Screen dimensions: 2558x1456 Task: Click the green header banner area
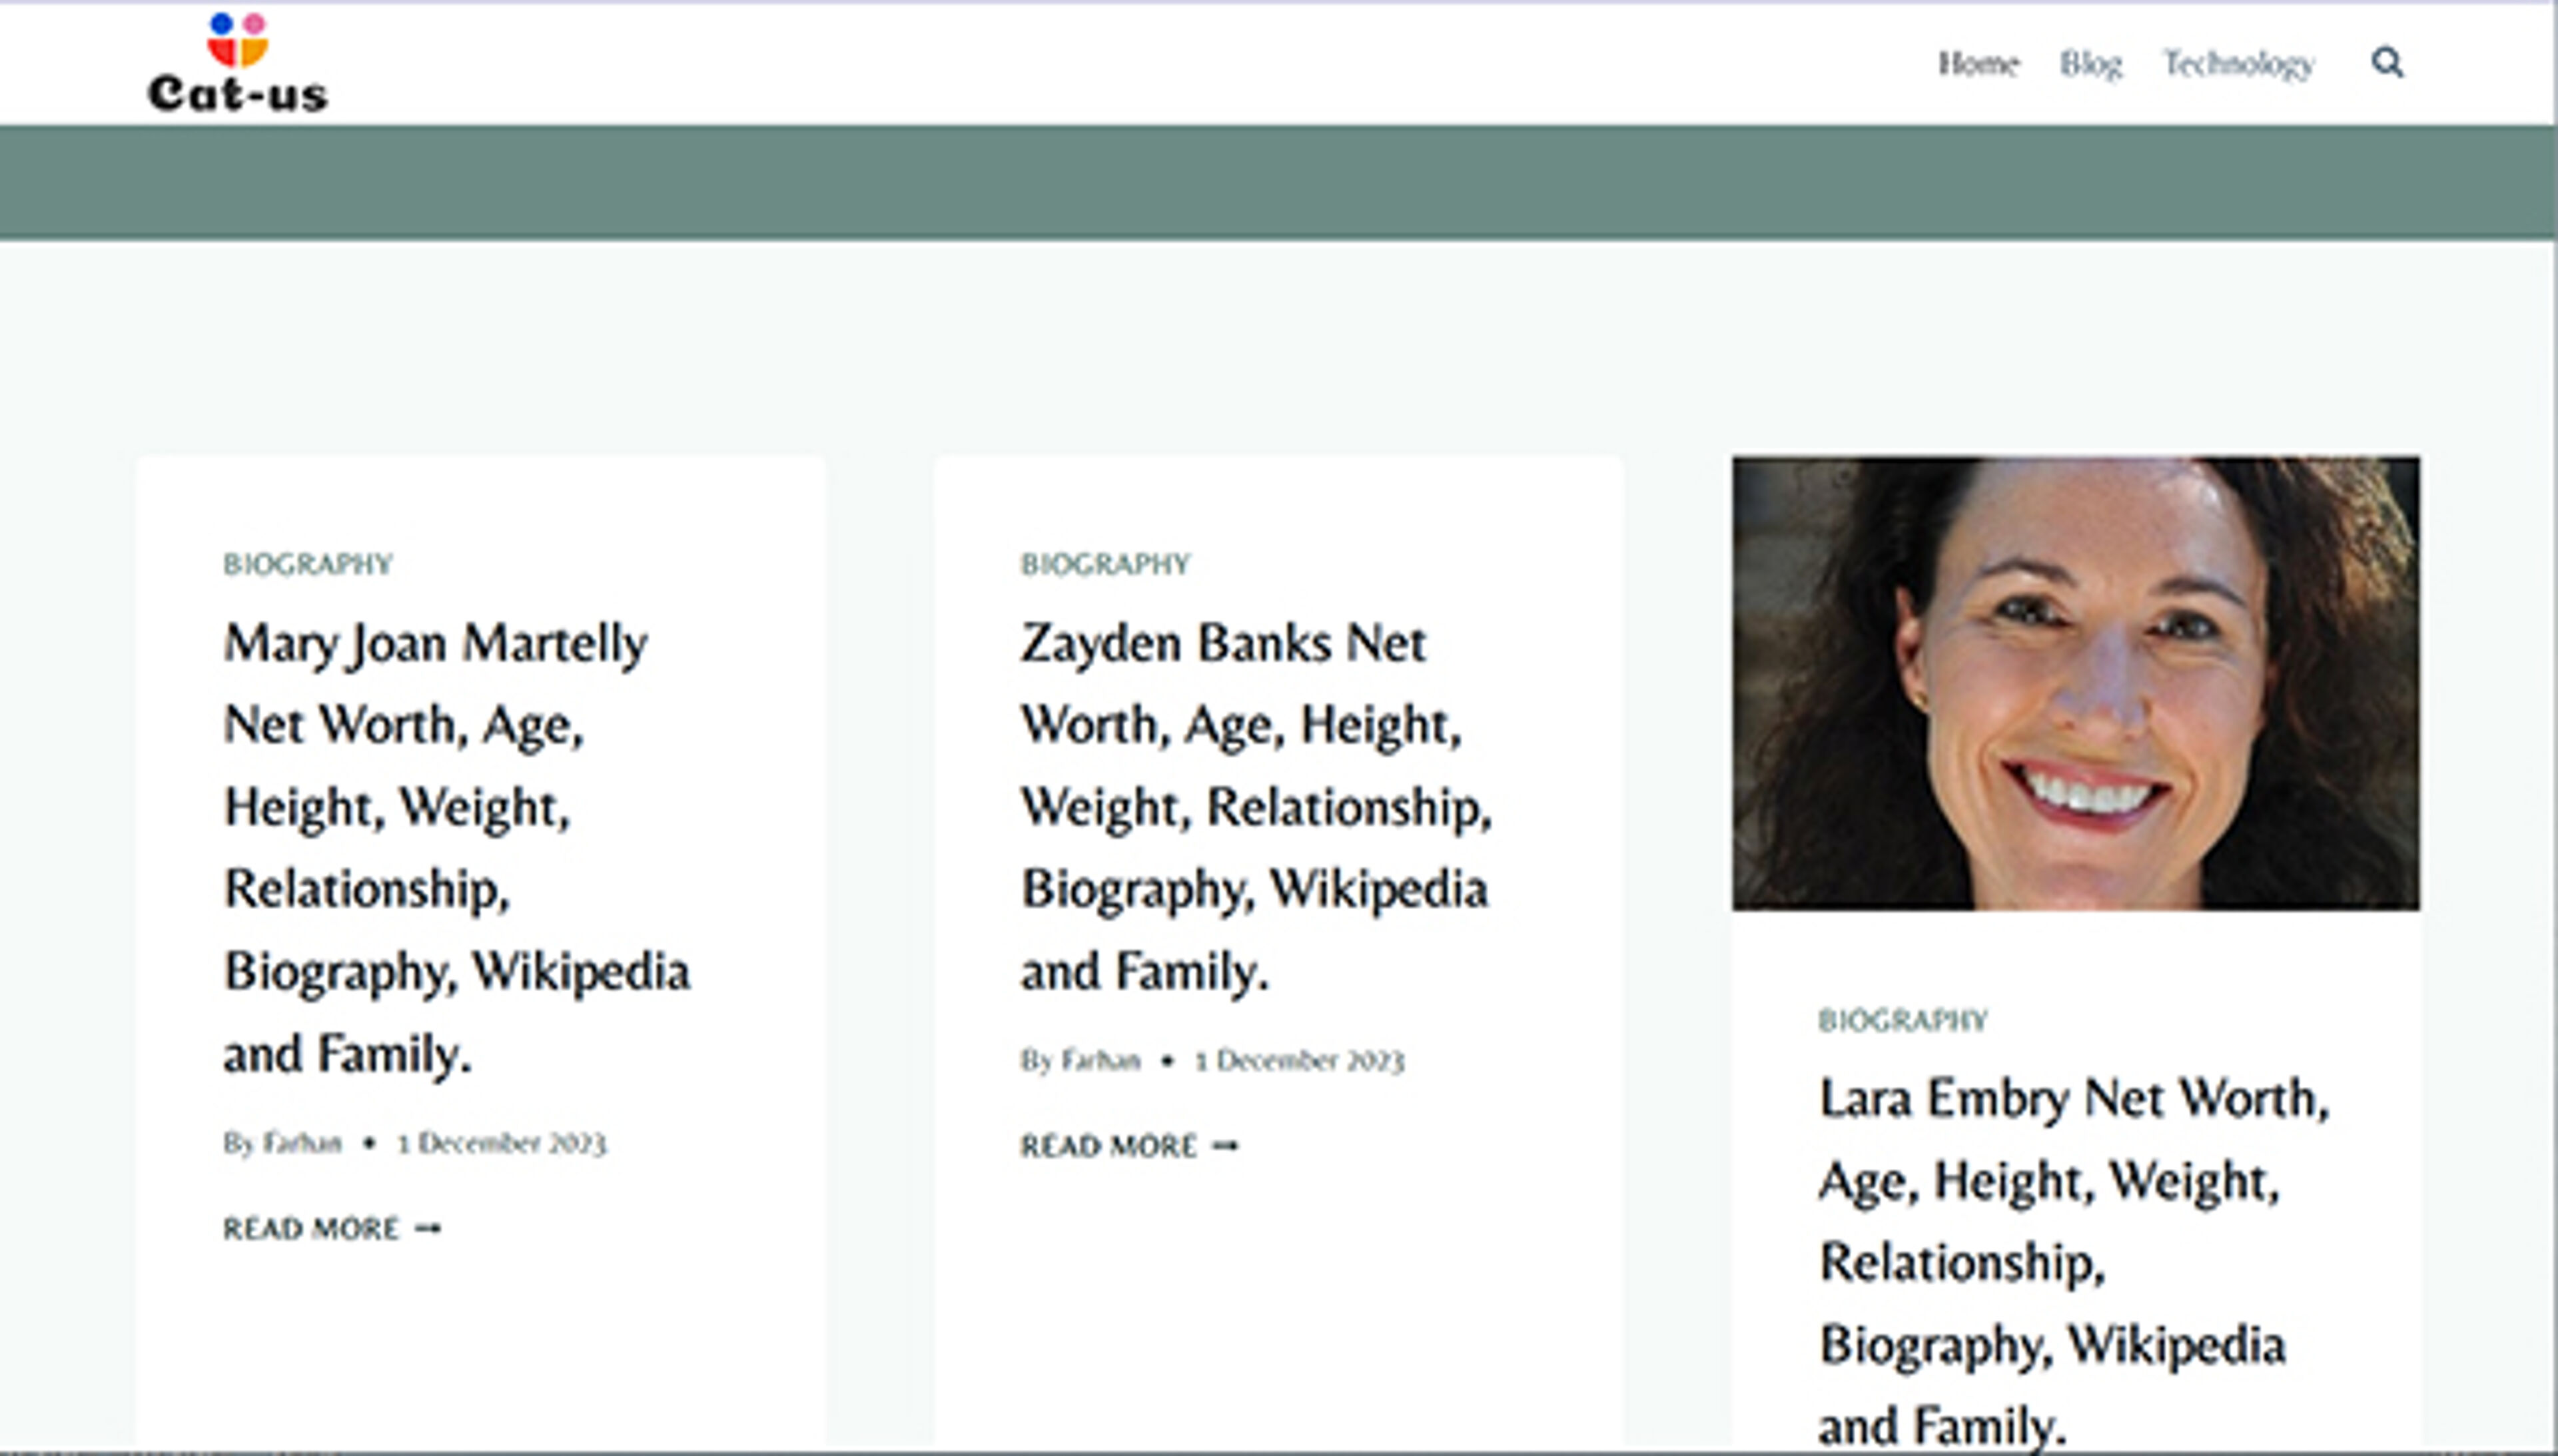click(1278, 182)
